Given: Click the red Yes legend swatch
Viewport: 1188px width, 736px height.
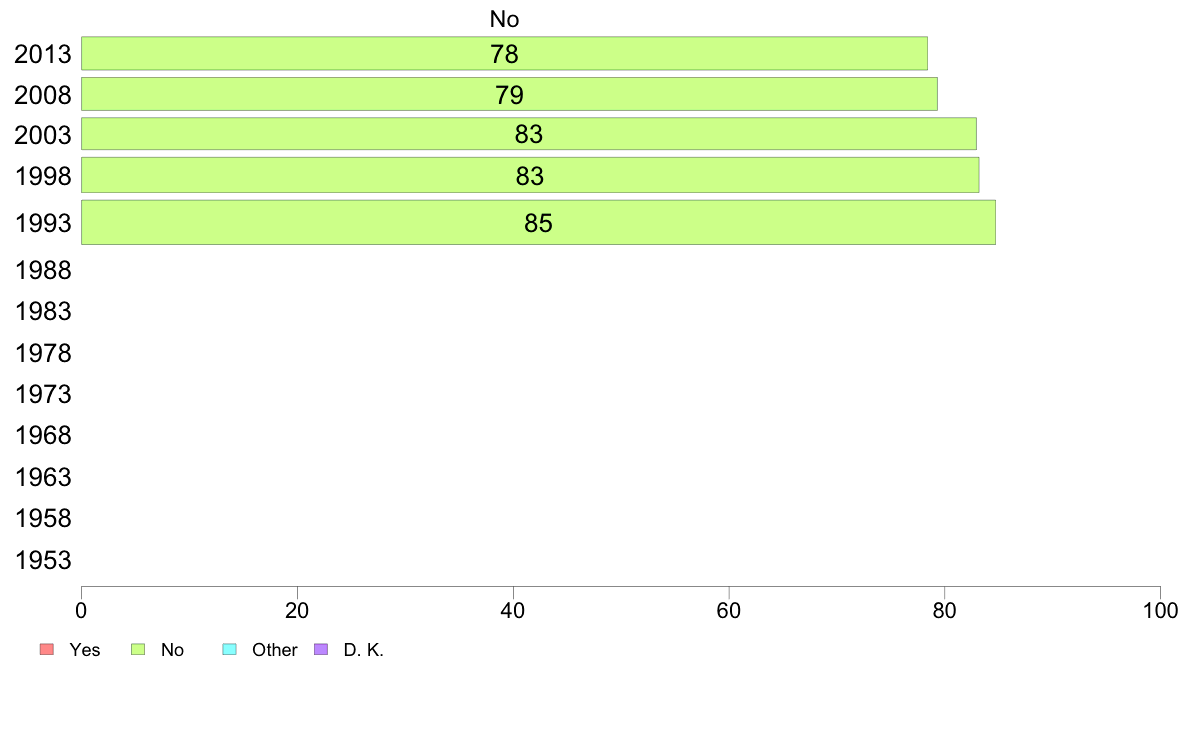Looking at the screenshot, I should pos(47,650).
